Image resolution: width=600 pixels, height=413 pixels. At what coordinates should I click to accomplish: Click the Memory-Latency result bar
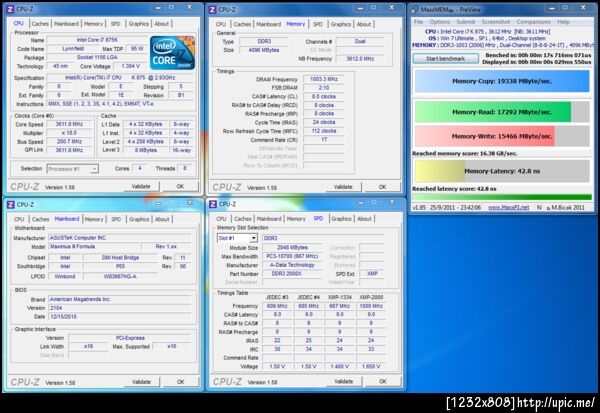[x=502, y=171]
